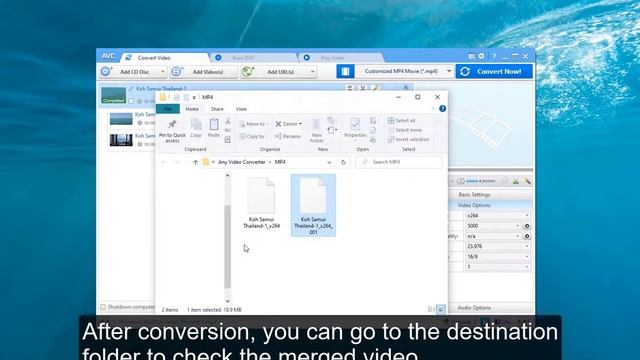Expand the address bar history dropdown
The image size is (640, 360).
coord(329,162)
